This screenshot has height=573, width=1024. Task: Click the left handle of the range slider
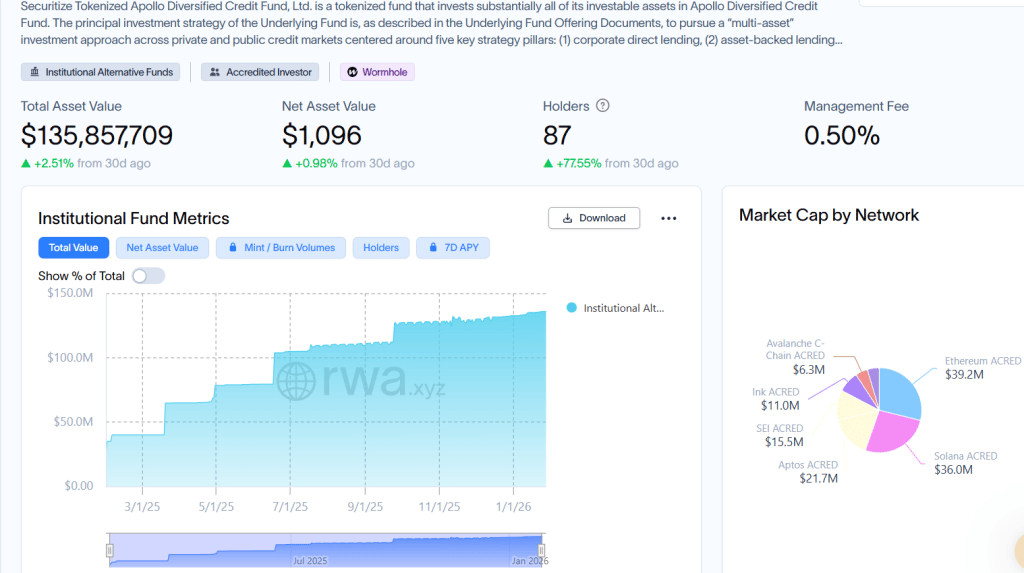(x=110, y=551)
